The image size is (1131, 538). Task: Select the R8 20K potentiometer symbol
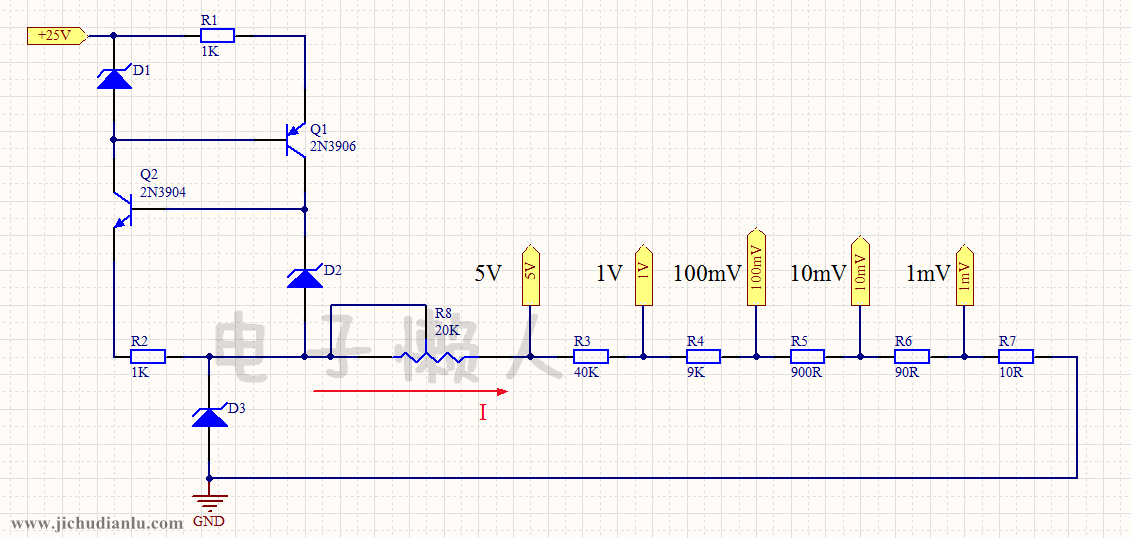(427, 355)
